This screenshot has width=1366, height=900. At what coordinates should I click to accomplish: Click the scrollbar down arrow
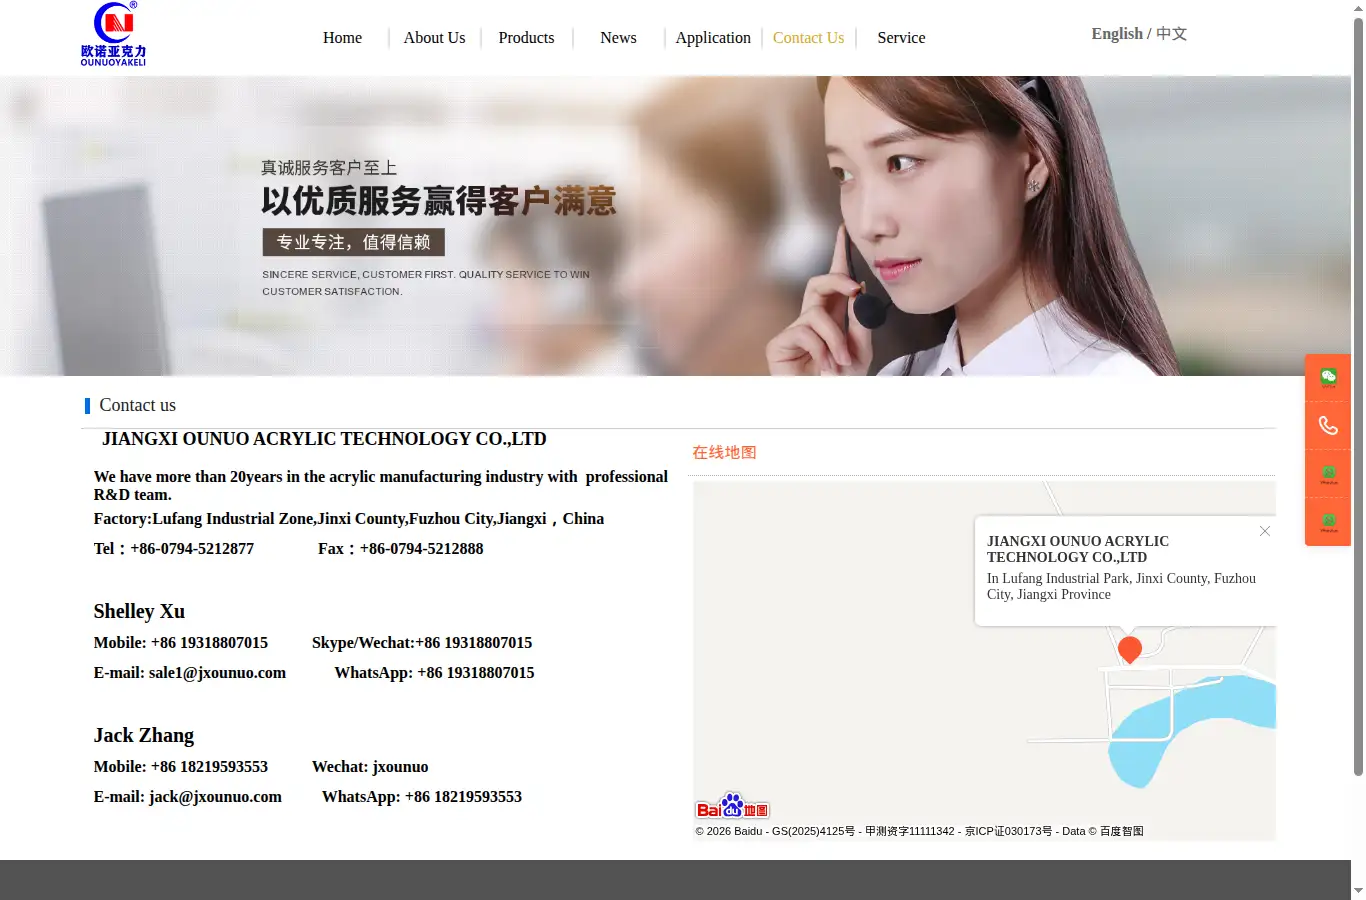click(x=1358, y=890)
